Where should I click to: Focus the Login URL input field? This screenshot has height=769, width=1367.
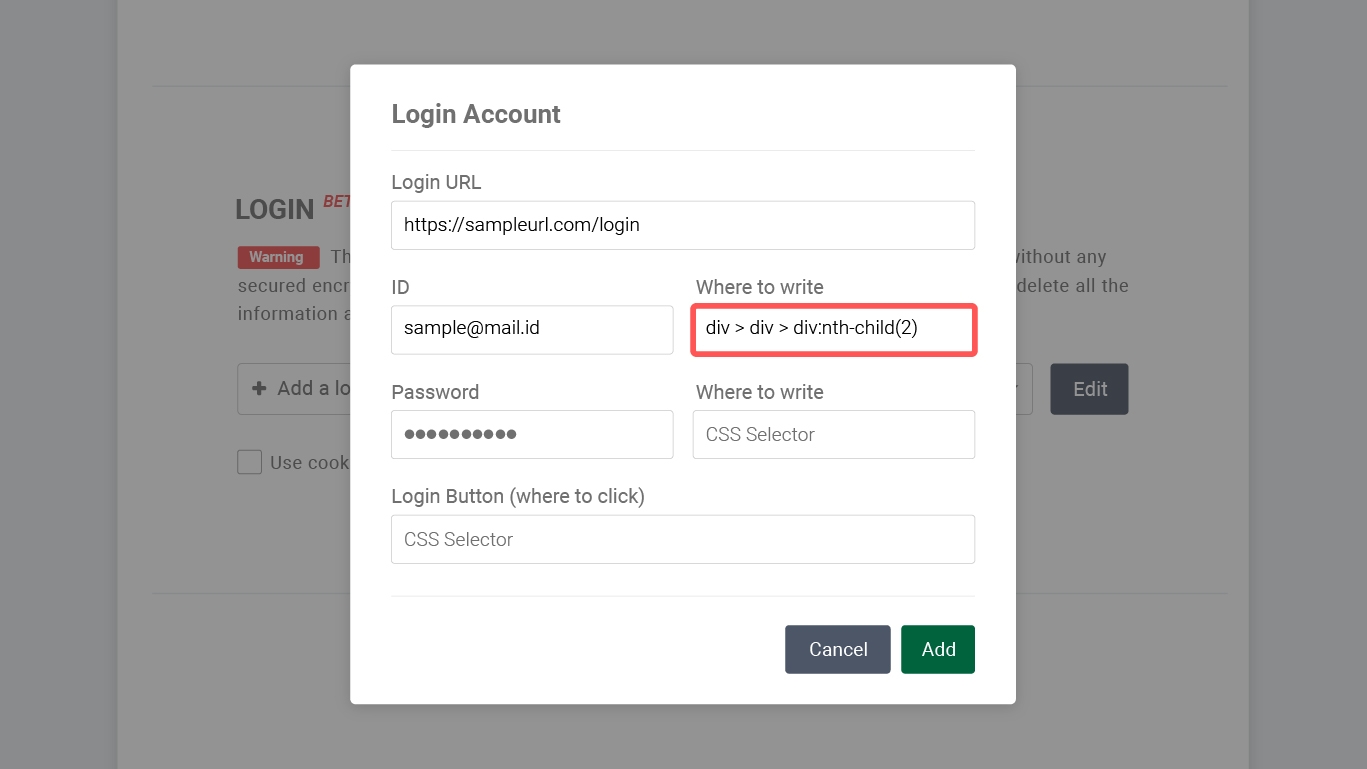683,225
